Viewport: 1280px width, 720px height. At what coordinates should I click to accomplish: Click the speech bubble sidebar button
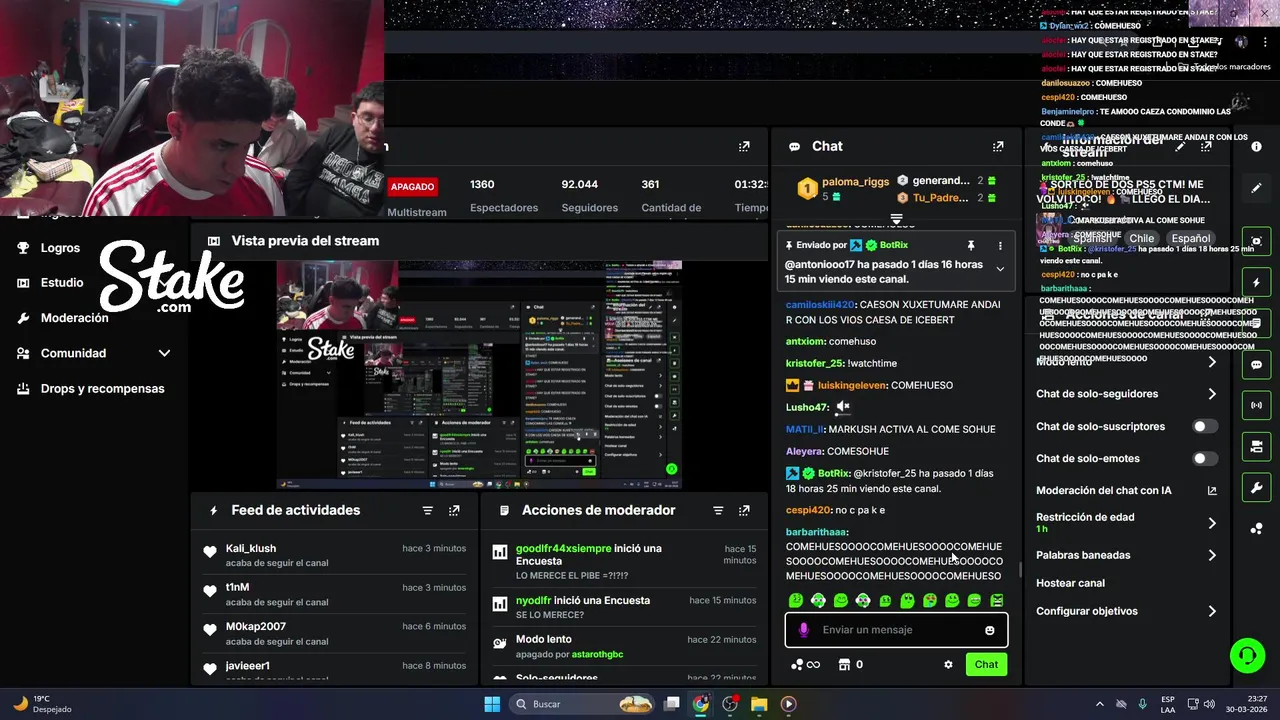coord(1257,365)
